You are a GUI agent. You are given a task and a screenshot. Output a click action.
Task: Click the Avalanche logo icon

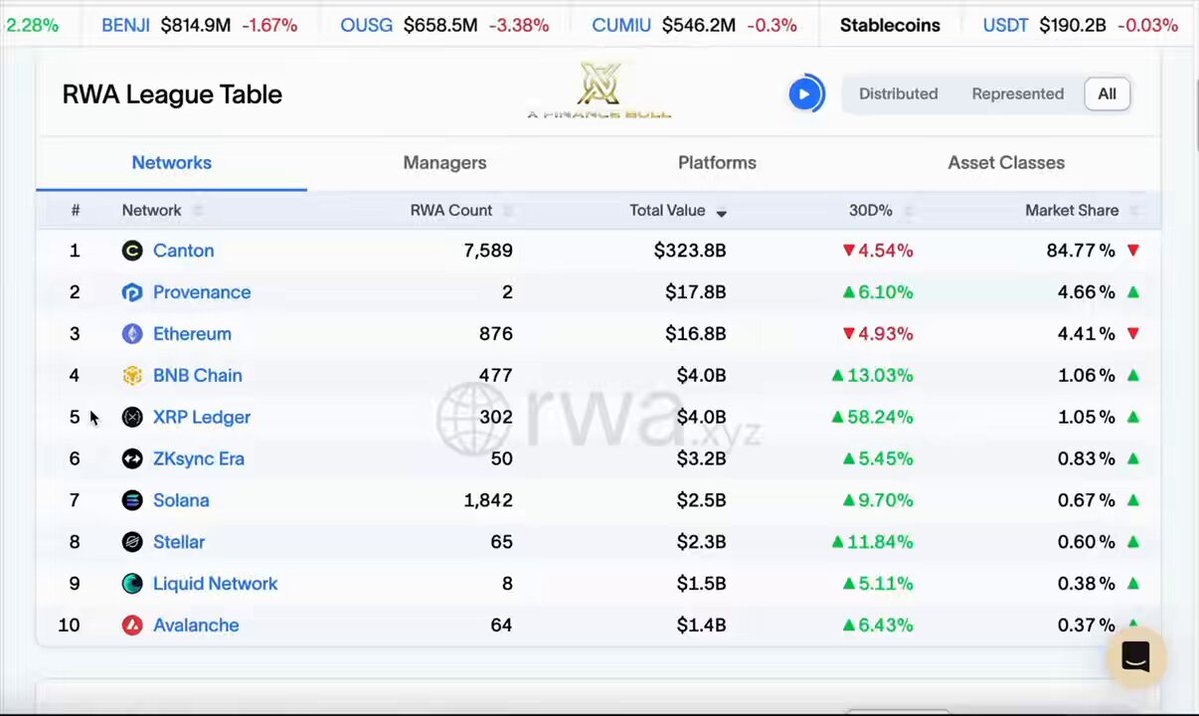pyautogui.click(x=132, y=625)
